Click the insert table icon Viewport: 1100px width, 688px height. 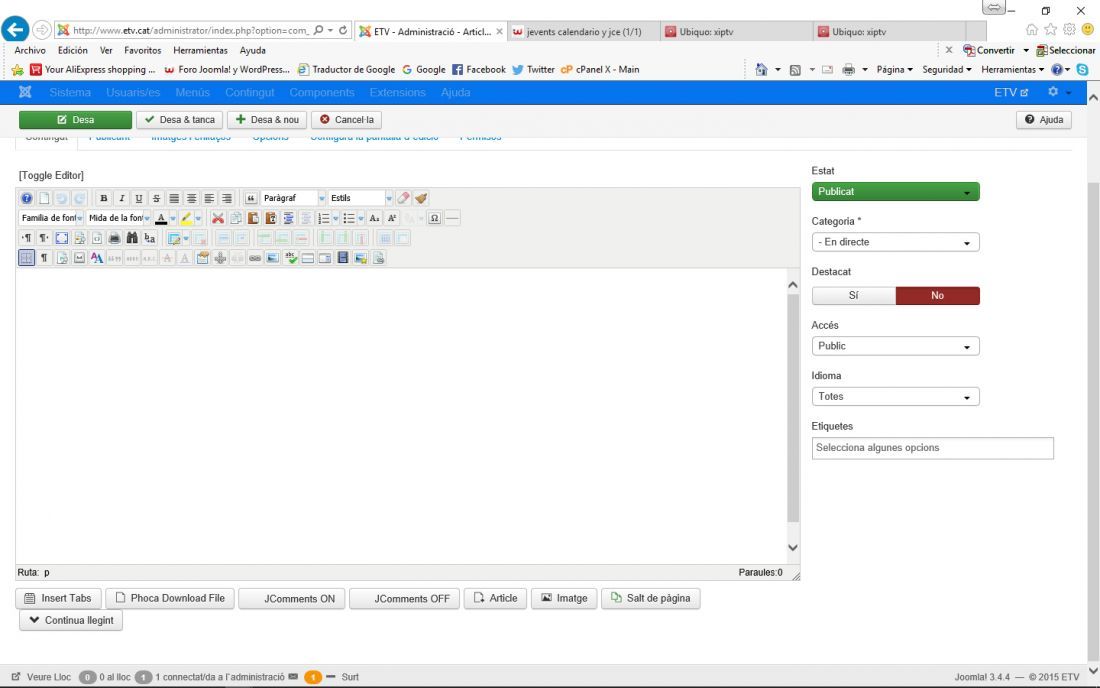point(173,238)
